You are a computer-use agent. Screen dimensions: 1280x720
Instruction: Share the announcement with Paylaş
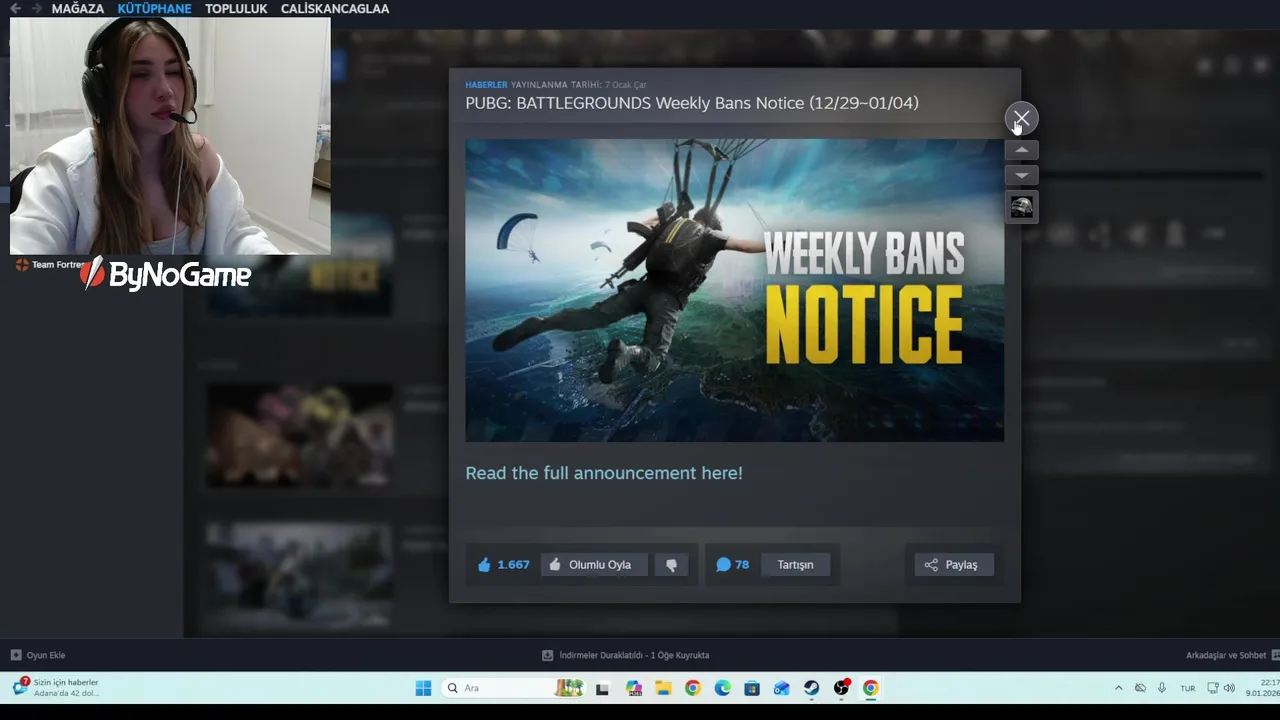click(953, 565)
